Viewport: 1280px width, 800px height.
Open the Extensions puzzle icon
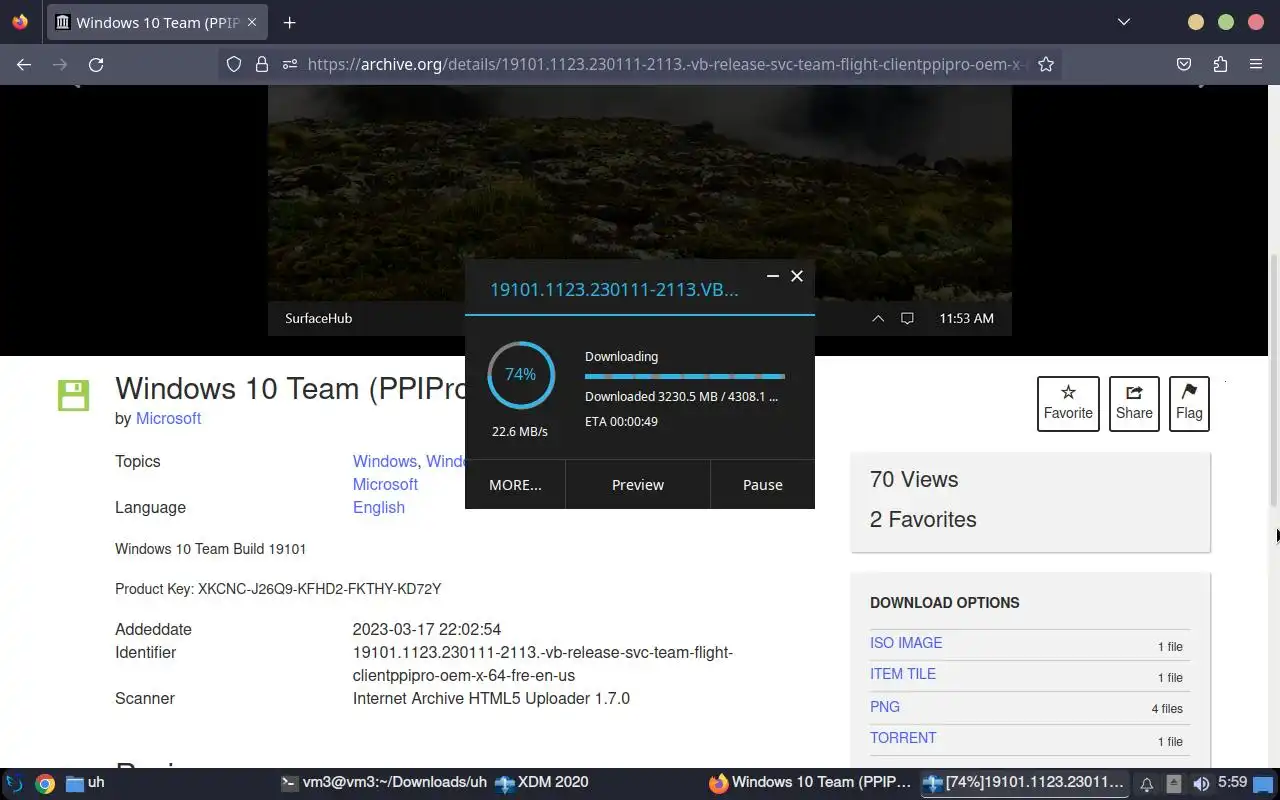[x=1220, y=64]
